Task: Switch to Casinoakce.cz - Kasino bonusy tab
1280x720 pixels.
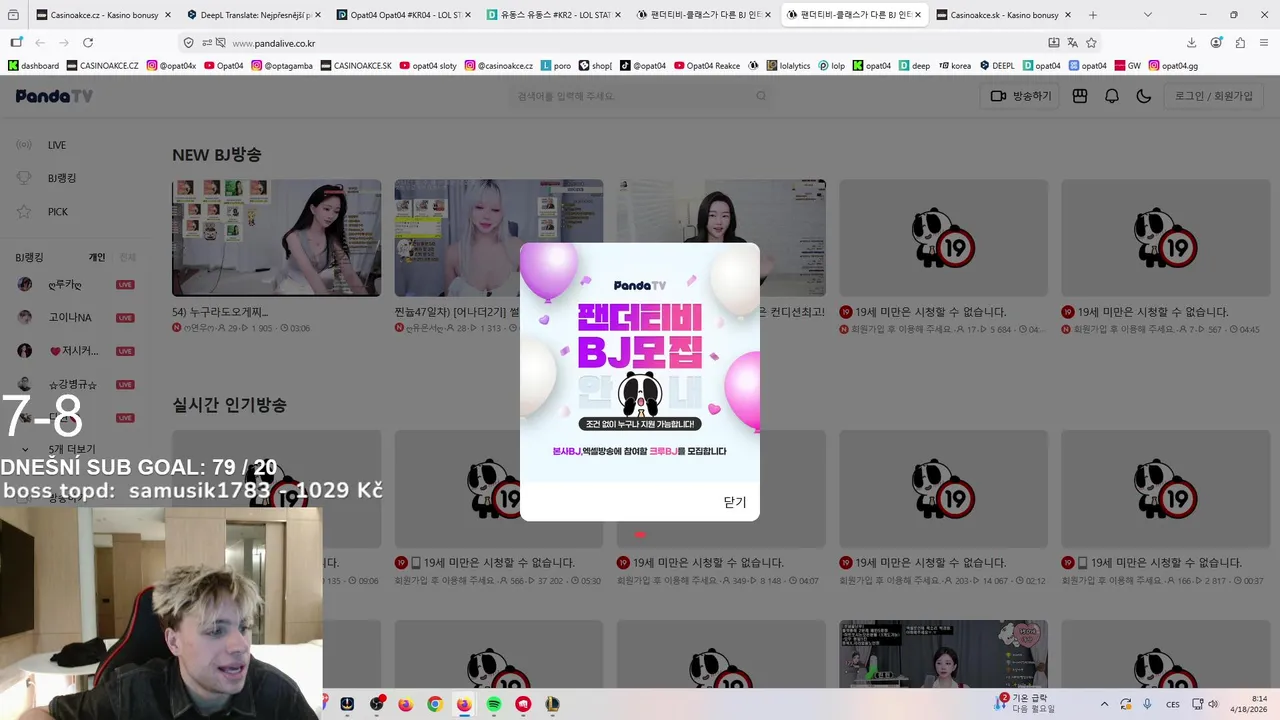Action: point(104,15)
